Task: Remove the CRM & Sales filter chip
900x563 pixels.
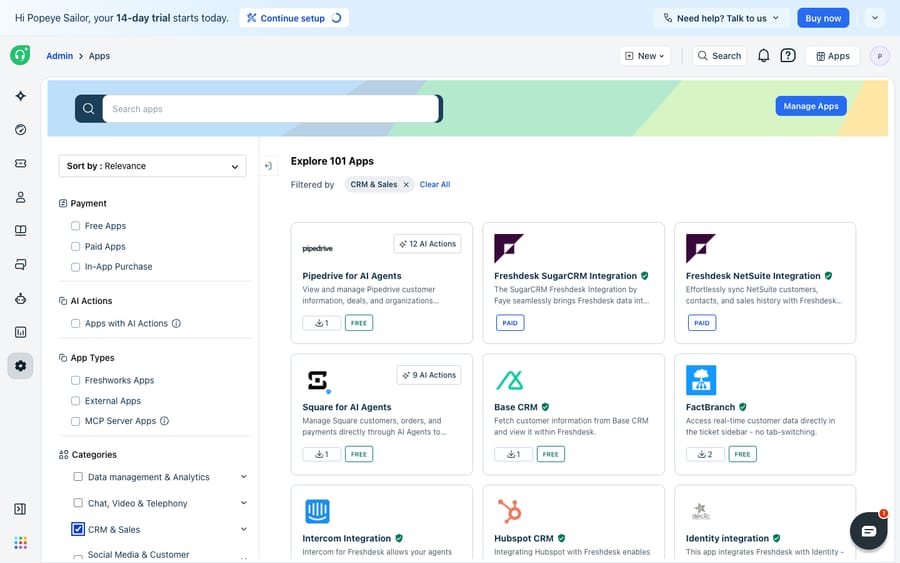Action: pos(406,185)
